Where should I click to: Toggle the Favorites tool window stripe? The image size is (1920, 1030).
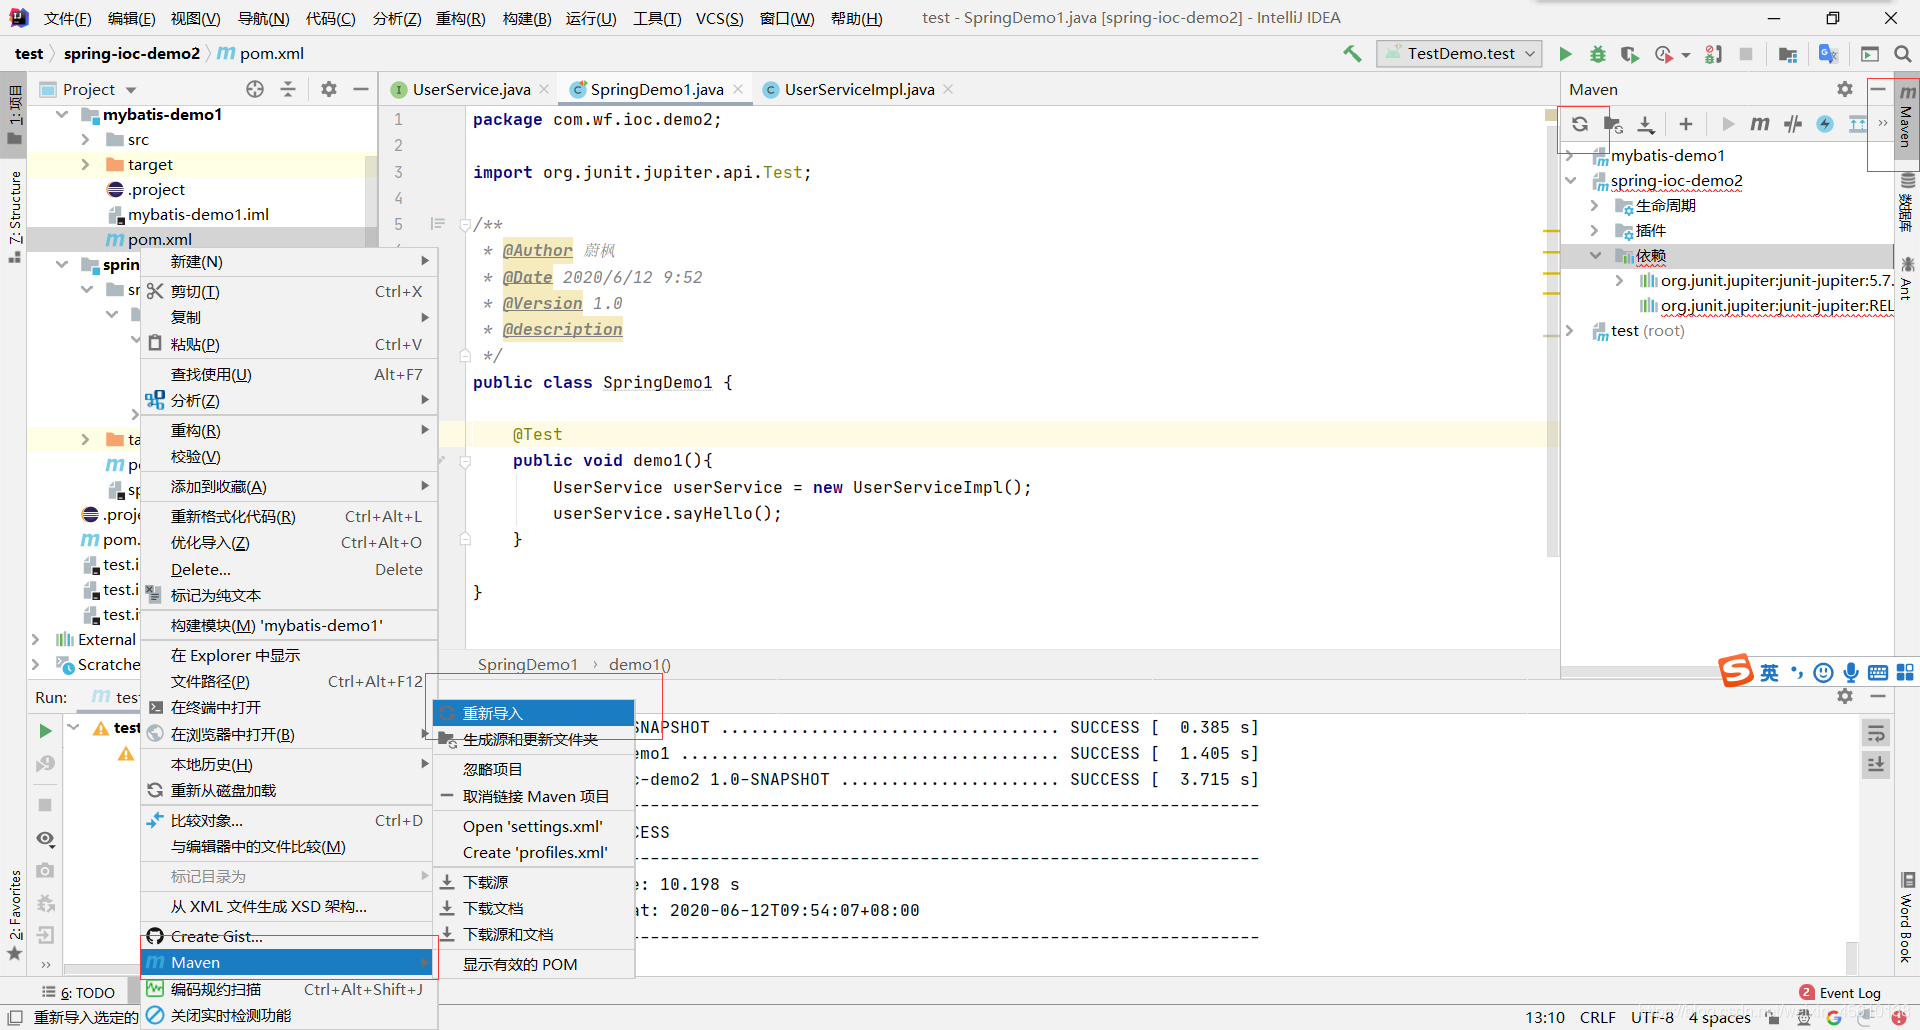(15, 915)
